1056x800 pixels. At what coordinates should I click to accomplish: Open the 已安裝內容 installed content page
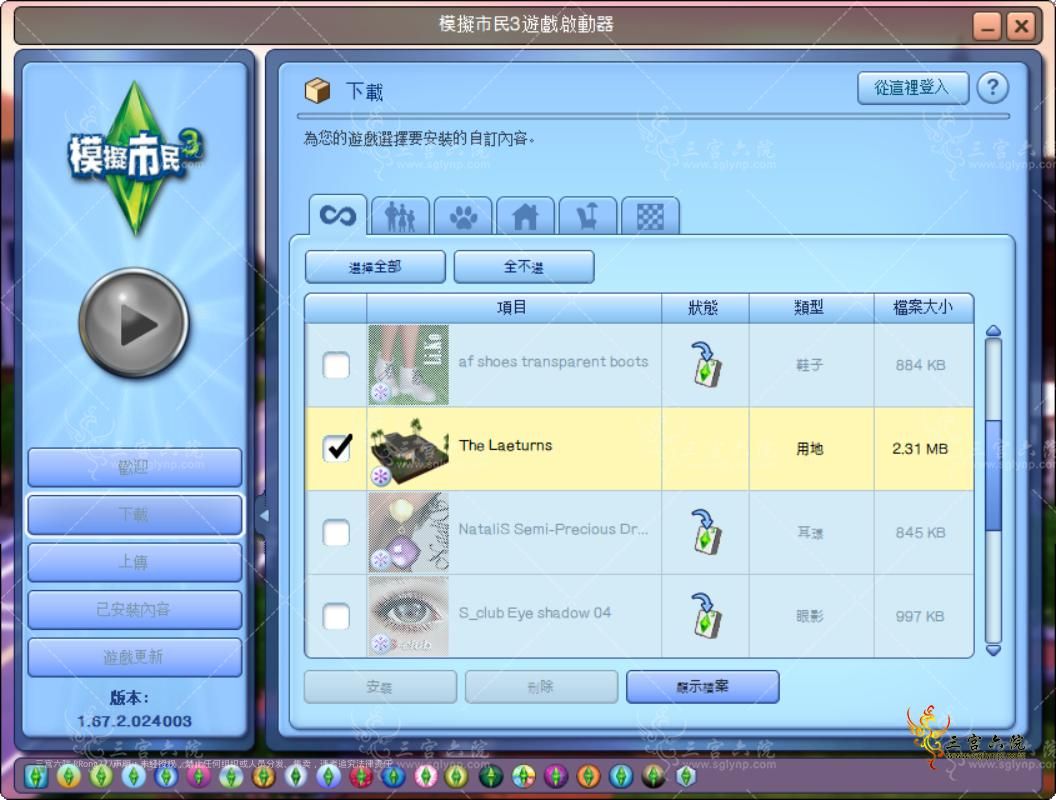(134, 610)
